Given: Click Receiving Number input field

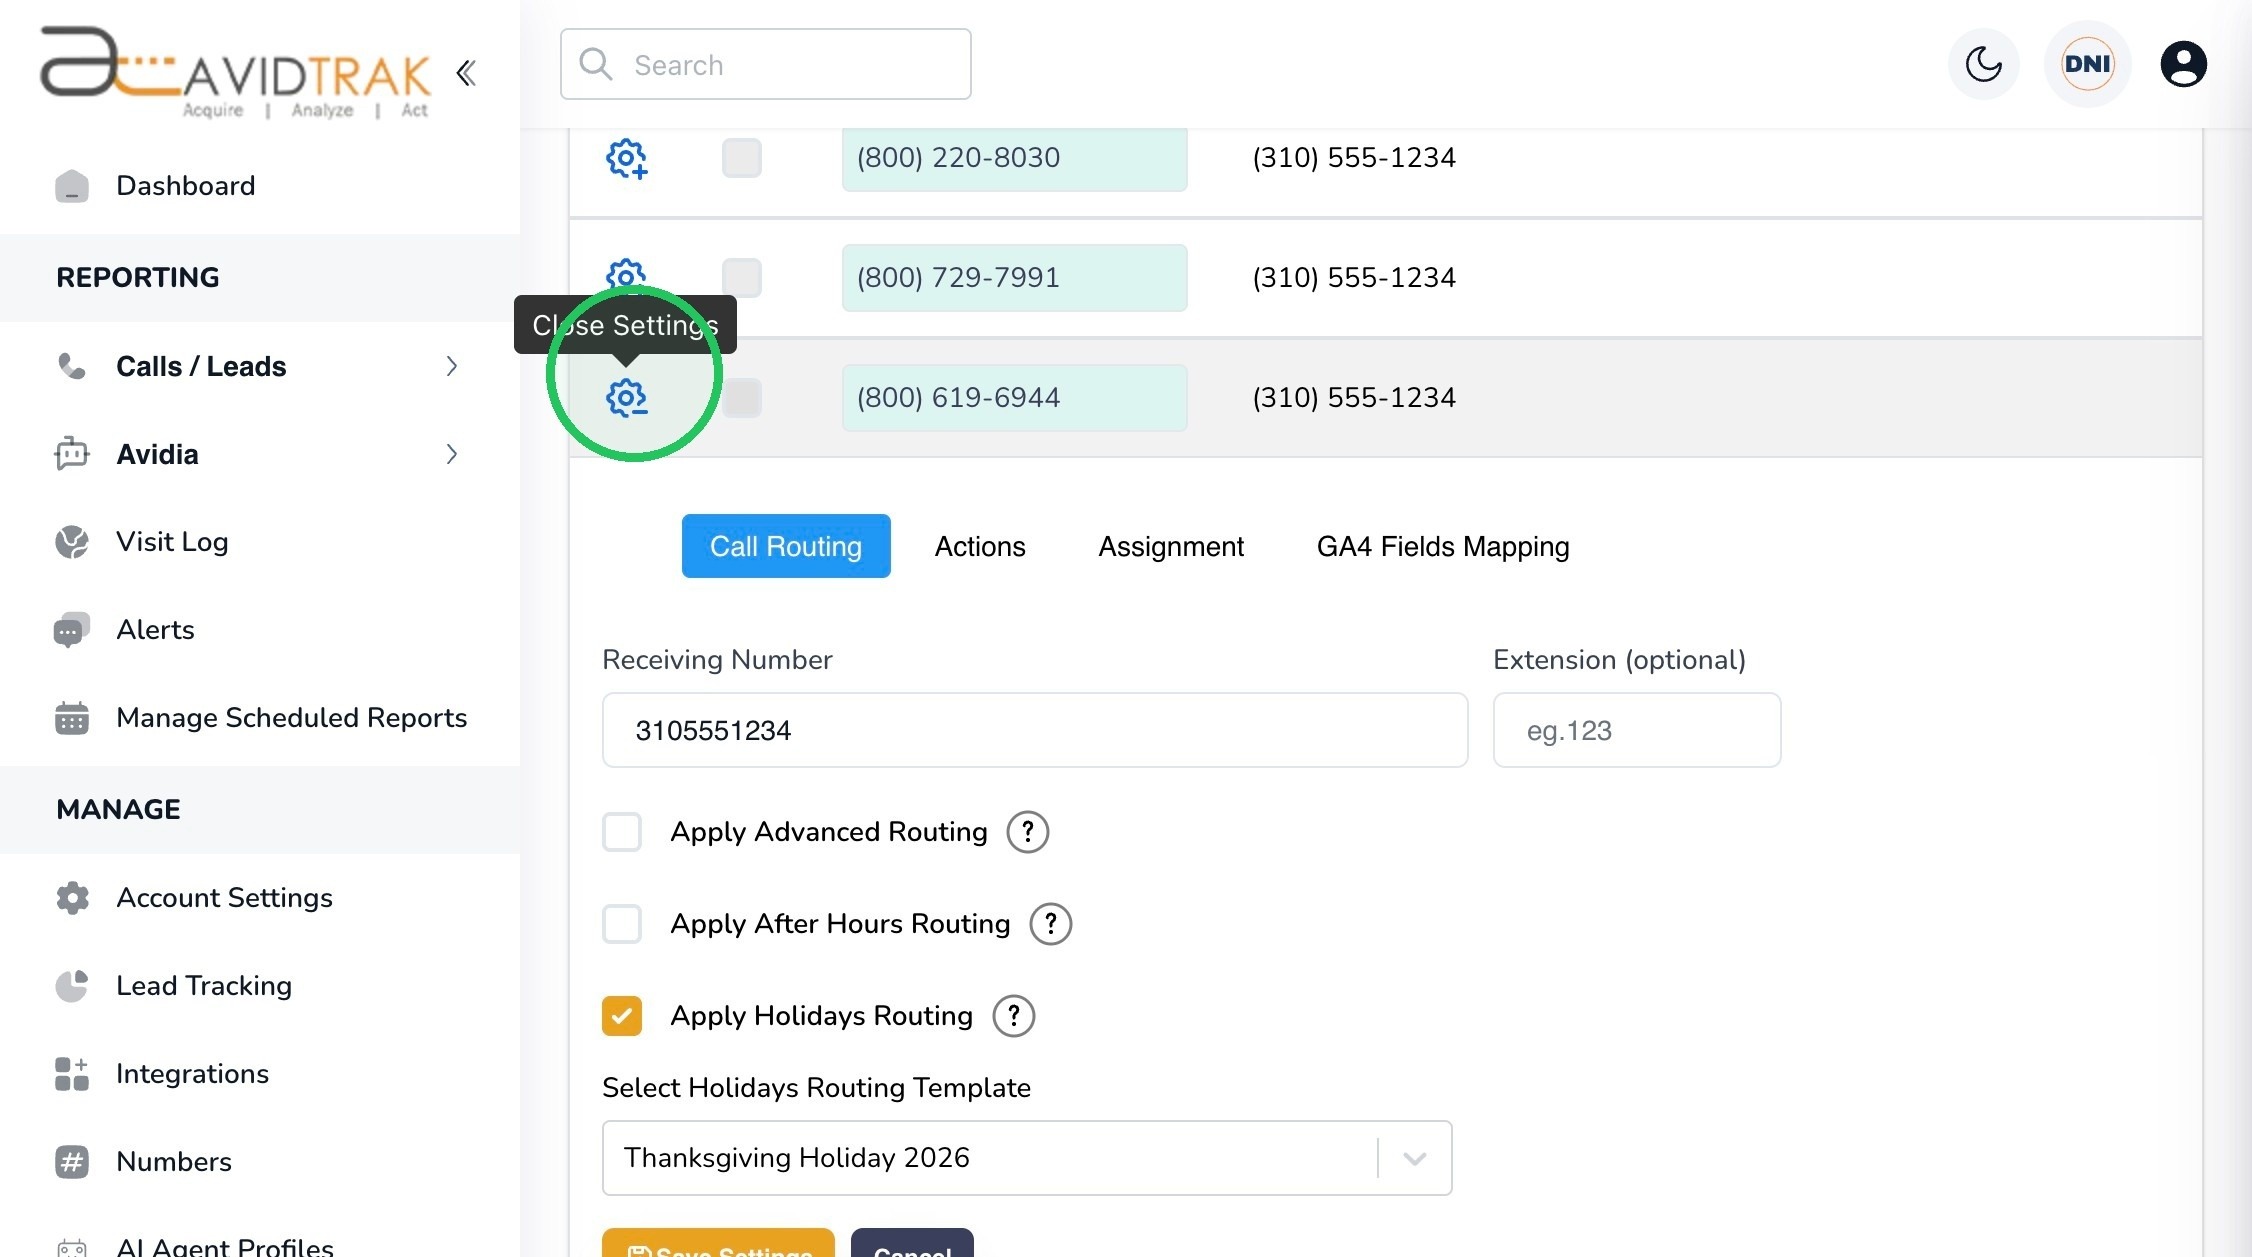Looking at the screenshot, I should click(1035, 730).
